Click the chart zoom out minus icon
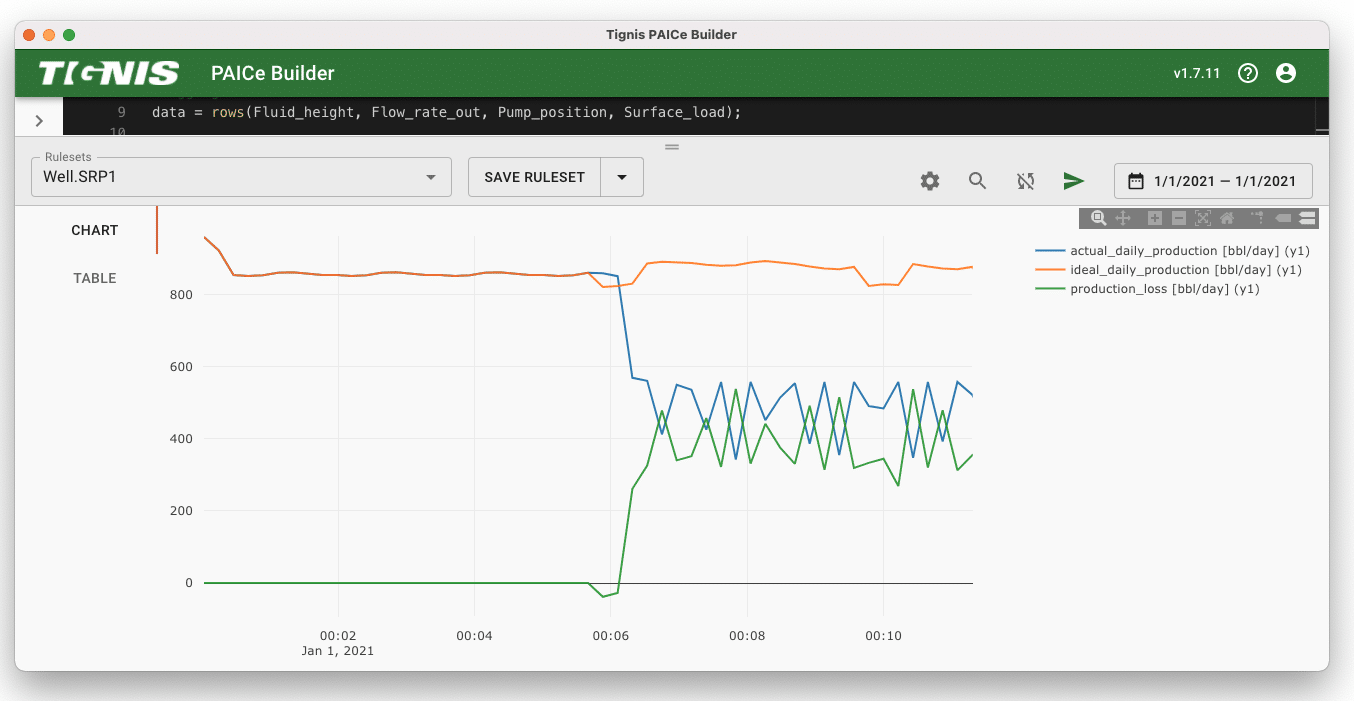 coord(1178,218)
